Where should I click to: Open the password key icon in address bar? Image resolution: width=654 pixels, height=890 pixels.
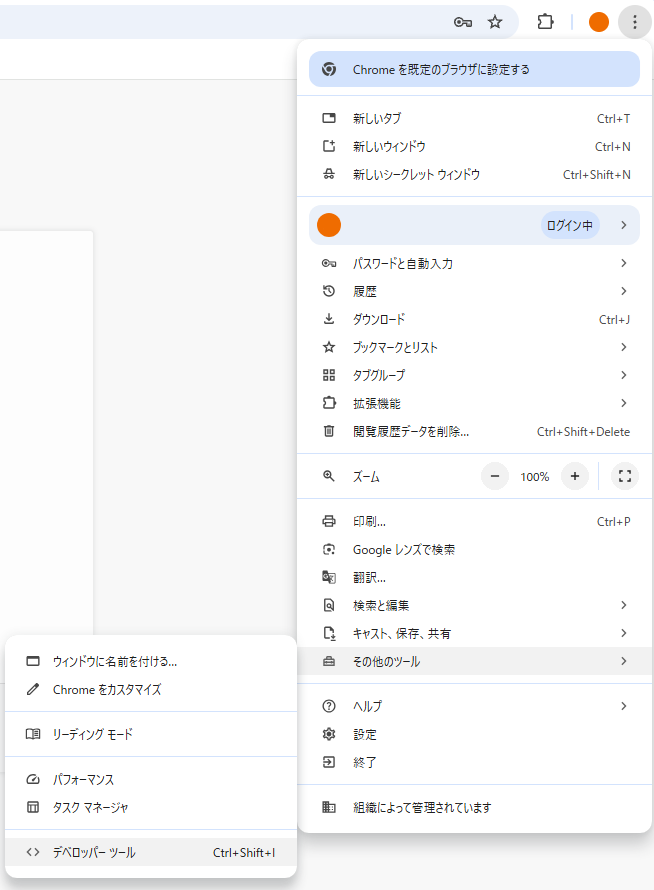(462, 22)
